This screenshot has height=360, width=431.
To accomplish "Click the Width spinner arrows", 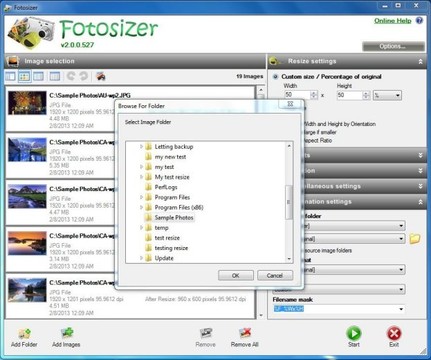I will pyautogui.click(x=314, y=95).
